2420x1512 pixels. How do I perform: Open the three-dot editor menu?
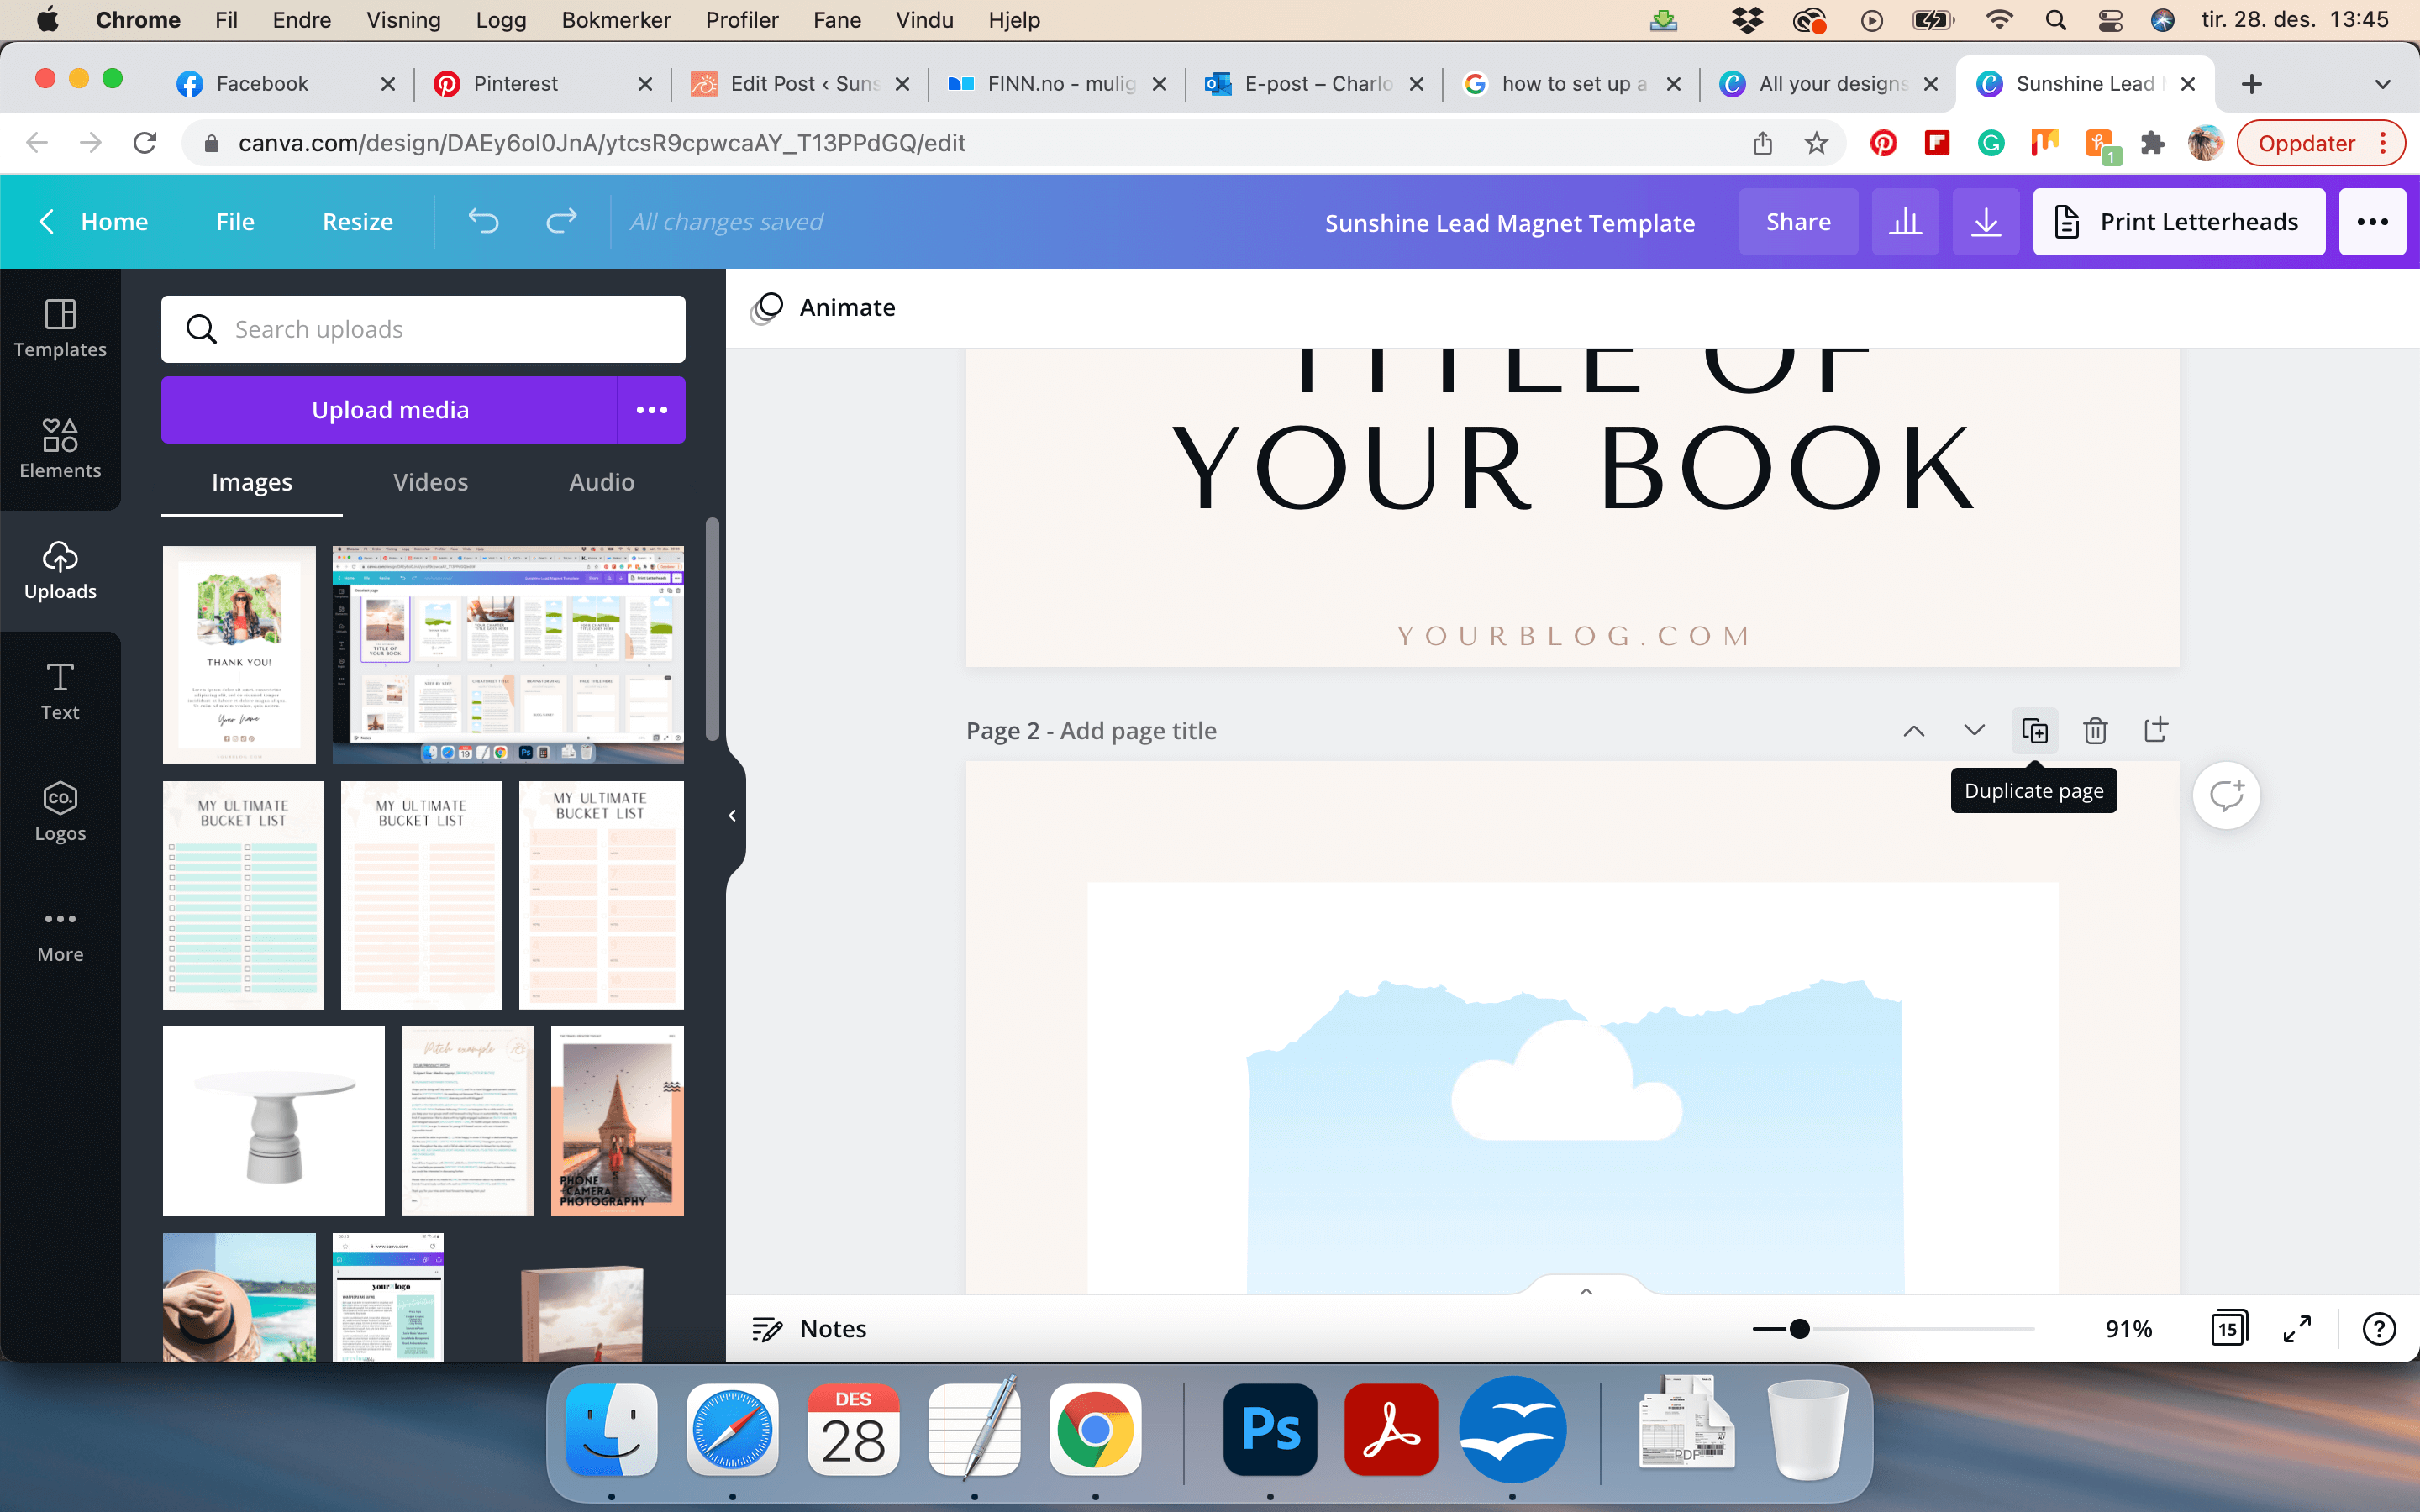(2372, 222)
